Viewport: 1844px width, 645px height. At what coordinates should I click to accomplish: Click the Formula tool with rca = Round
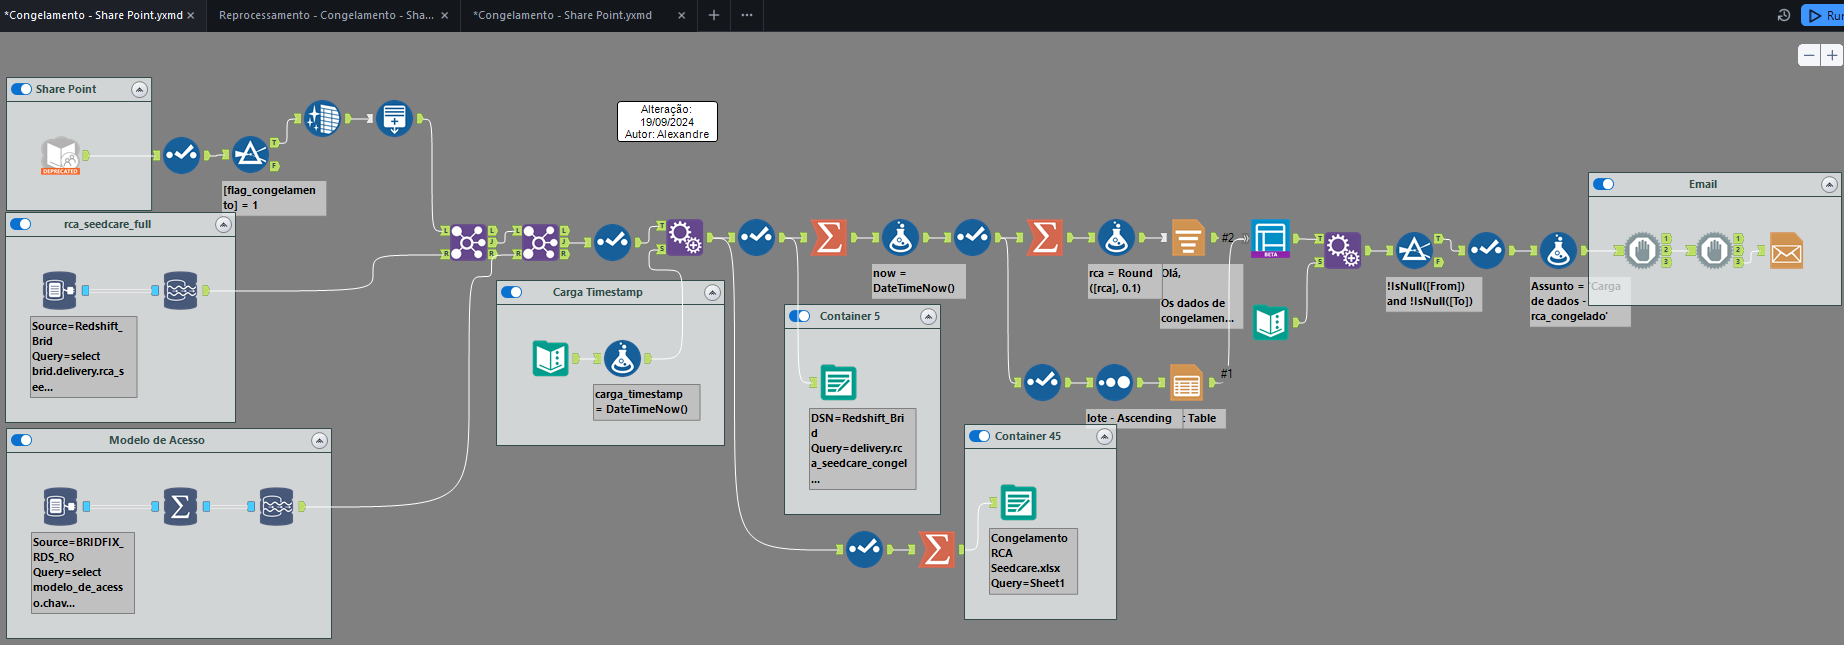[x=1116, y=237]
